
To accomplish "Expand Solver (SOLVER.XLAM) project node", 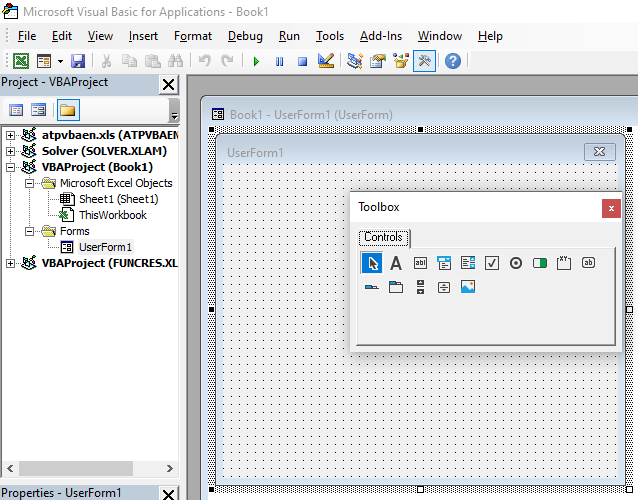I will point(10,151).
